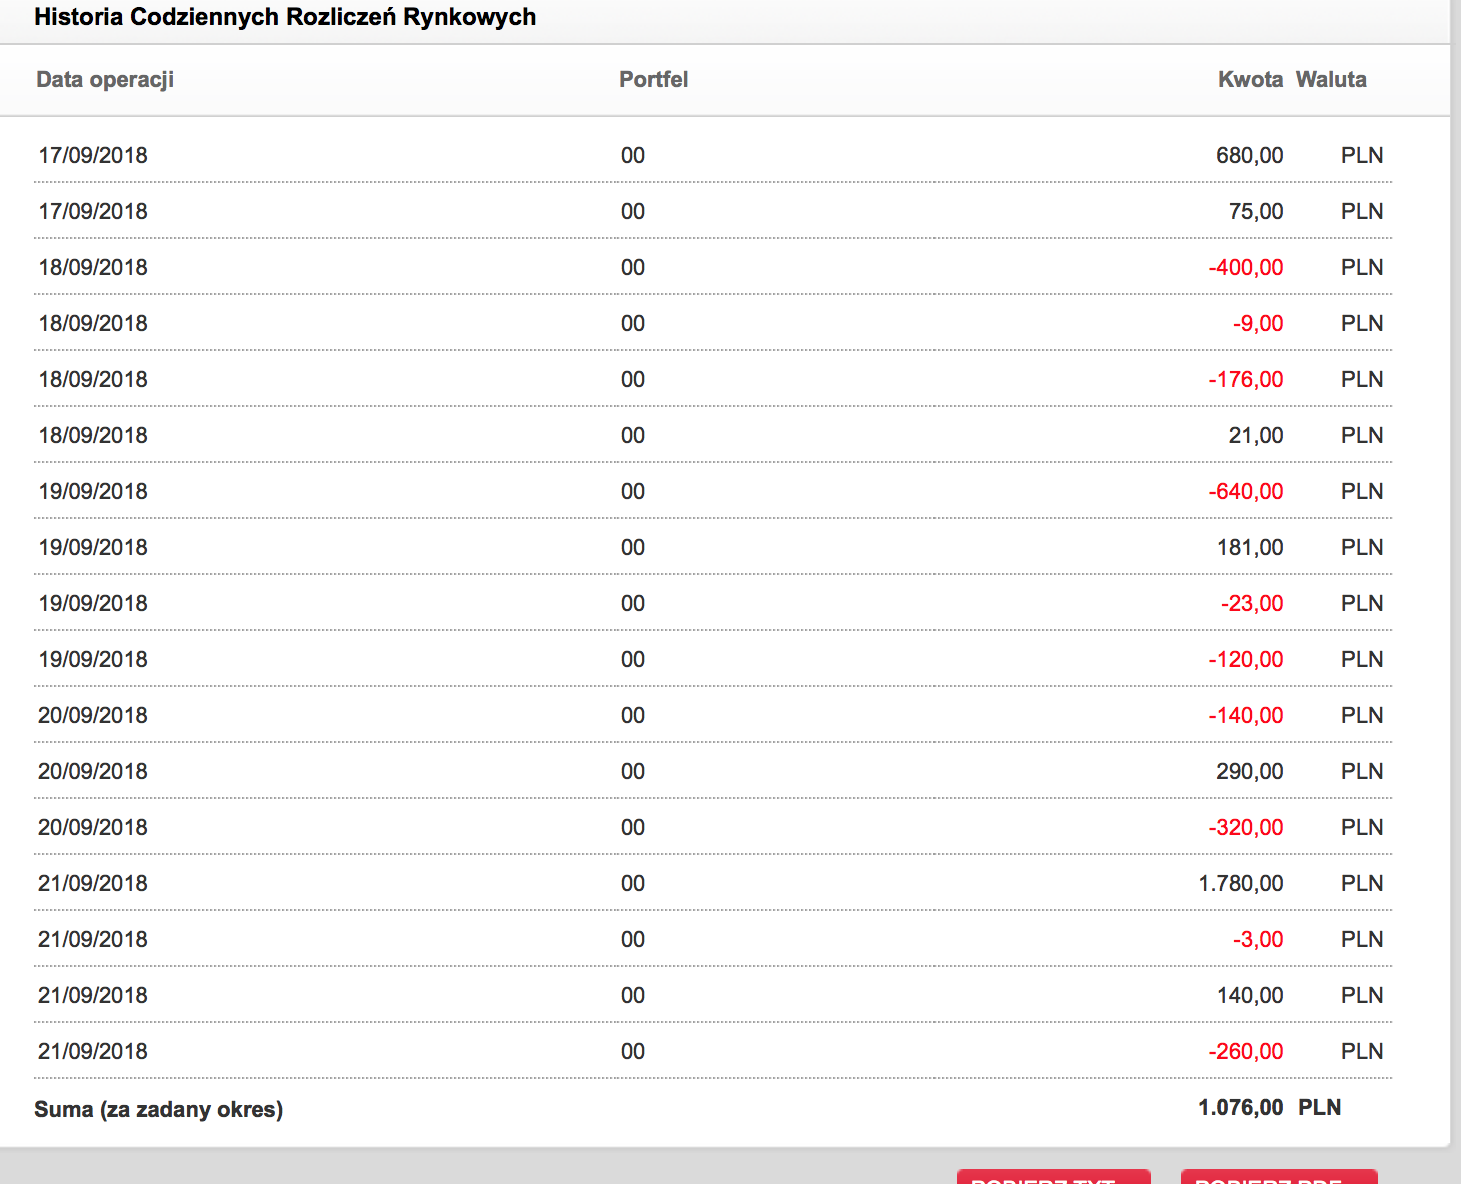Select the 290,00 amount cell

coord(1249,772)
